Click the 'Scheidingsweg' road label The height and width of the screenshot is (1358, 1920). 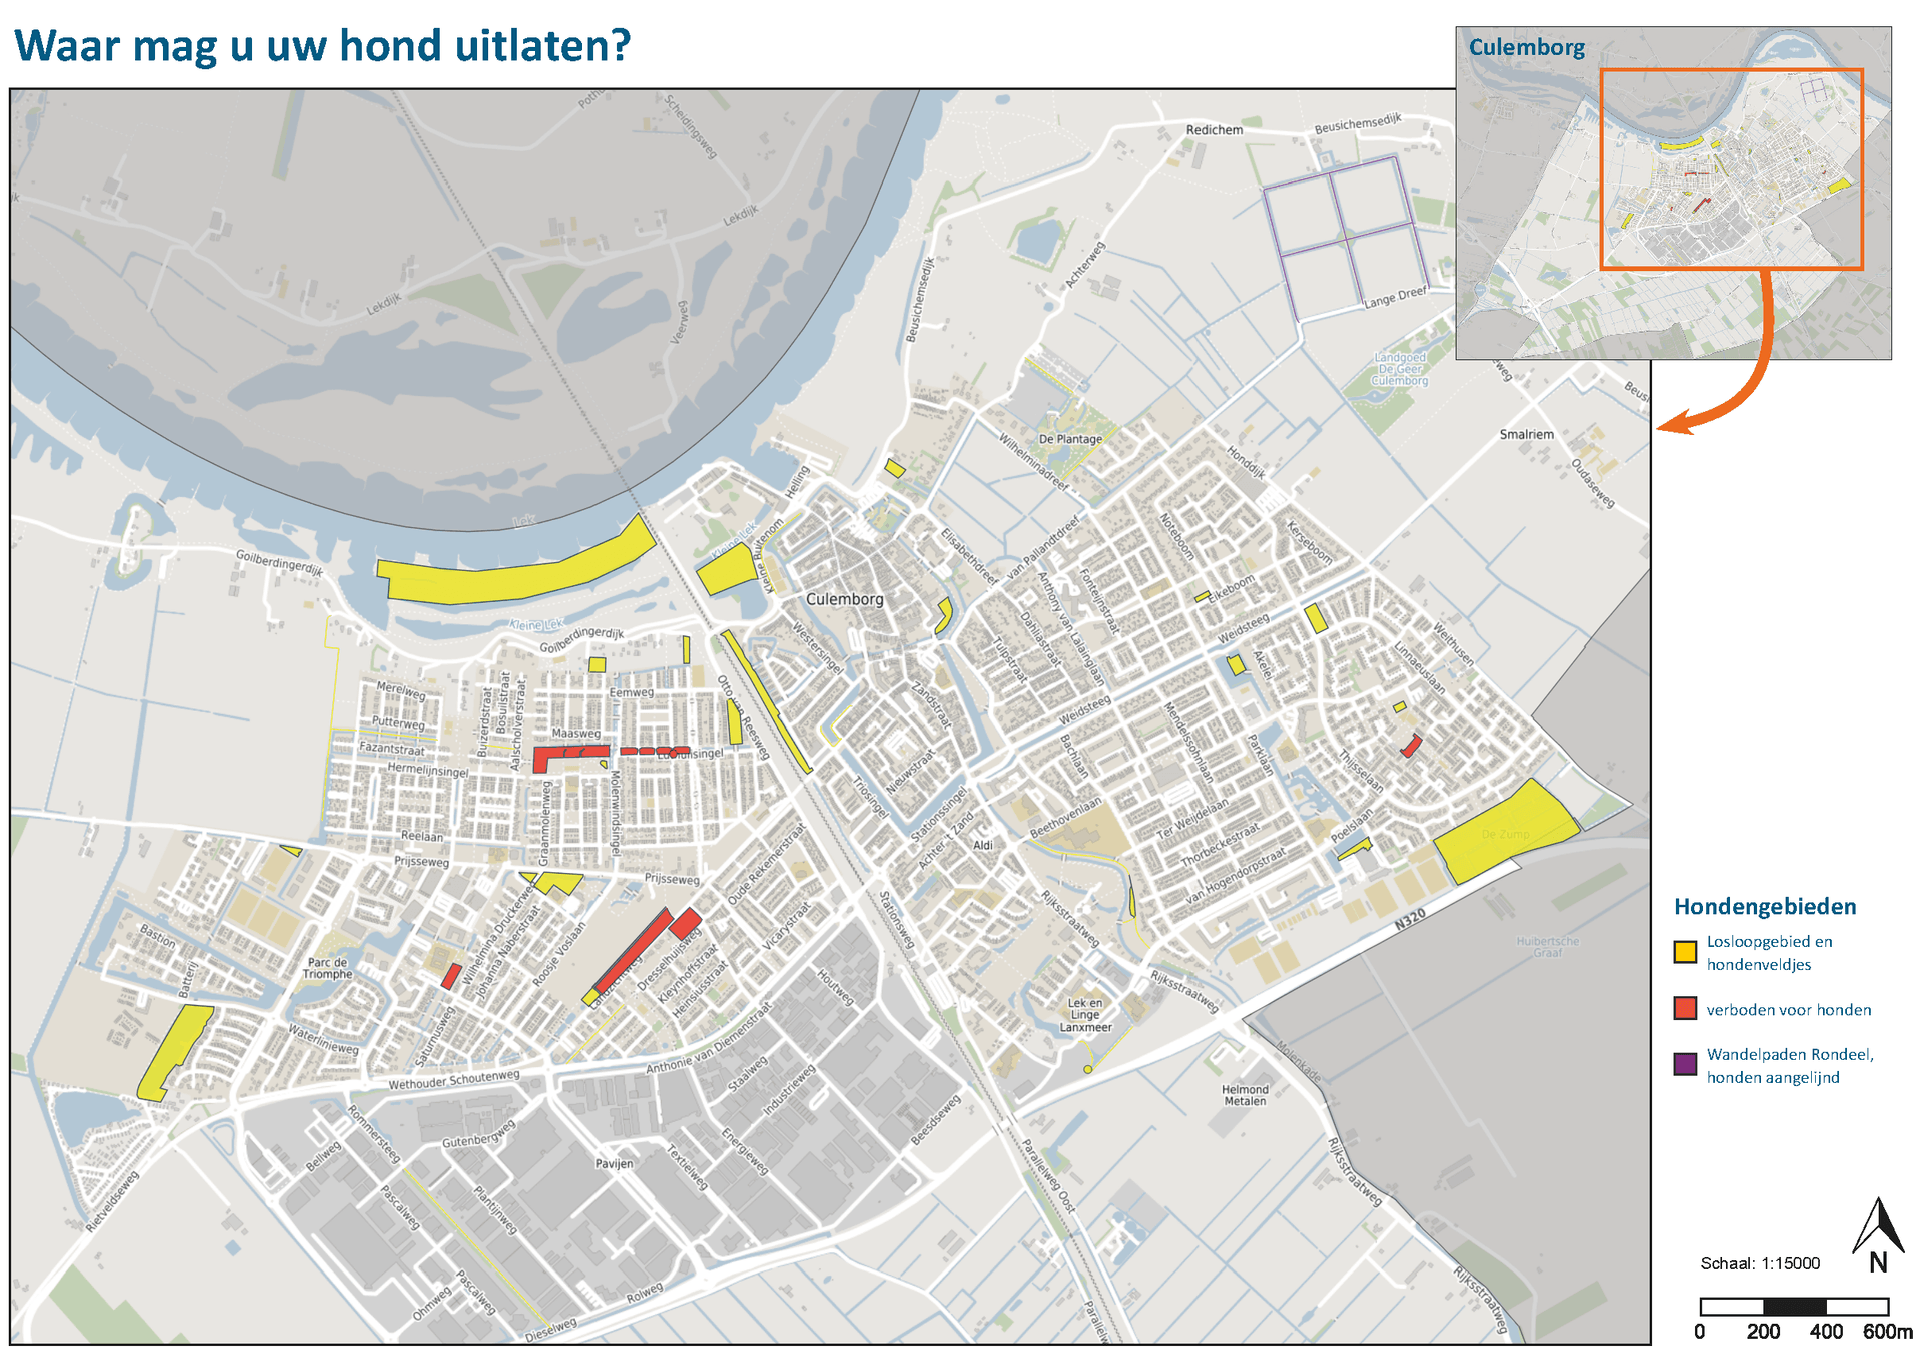691,127
